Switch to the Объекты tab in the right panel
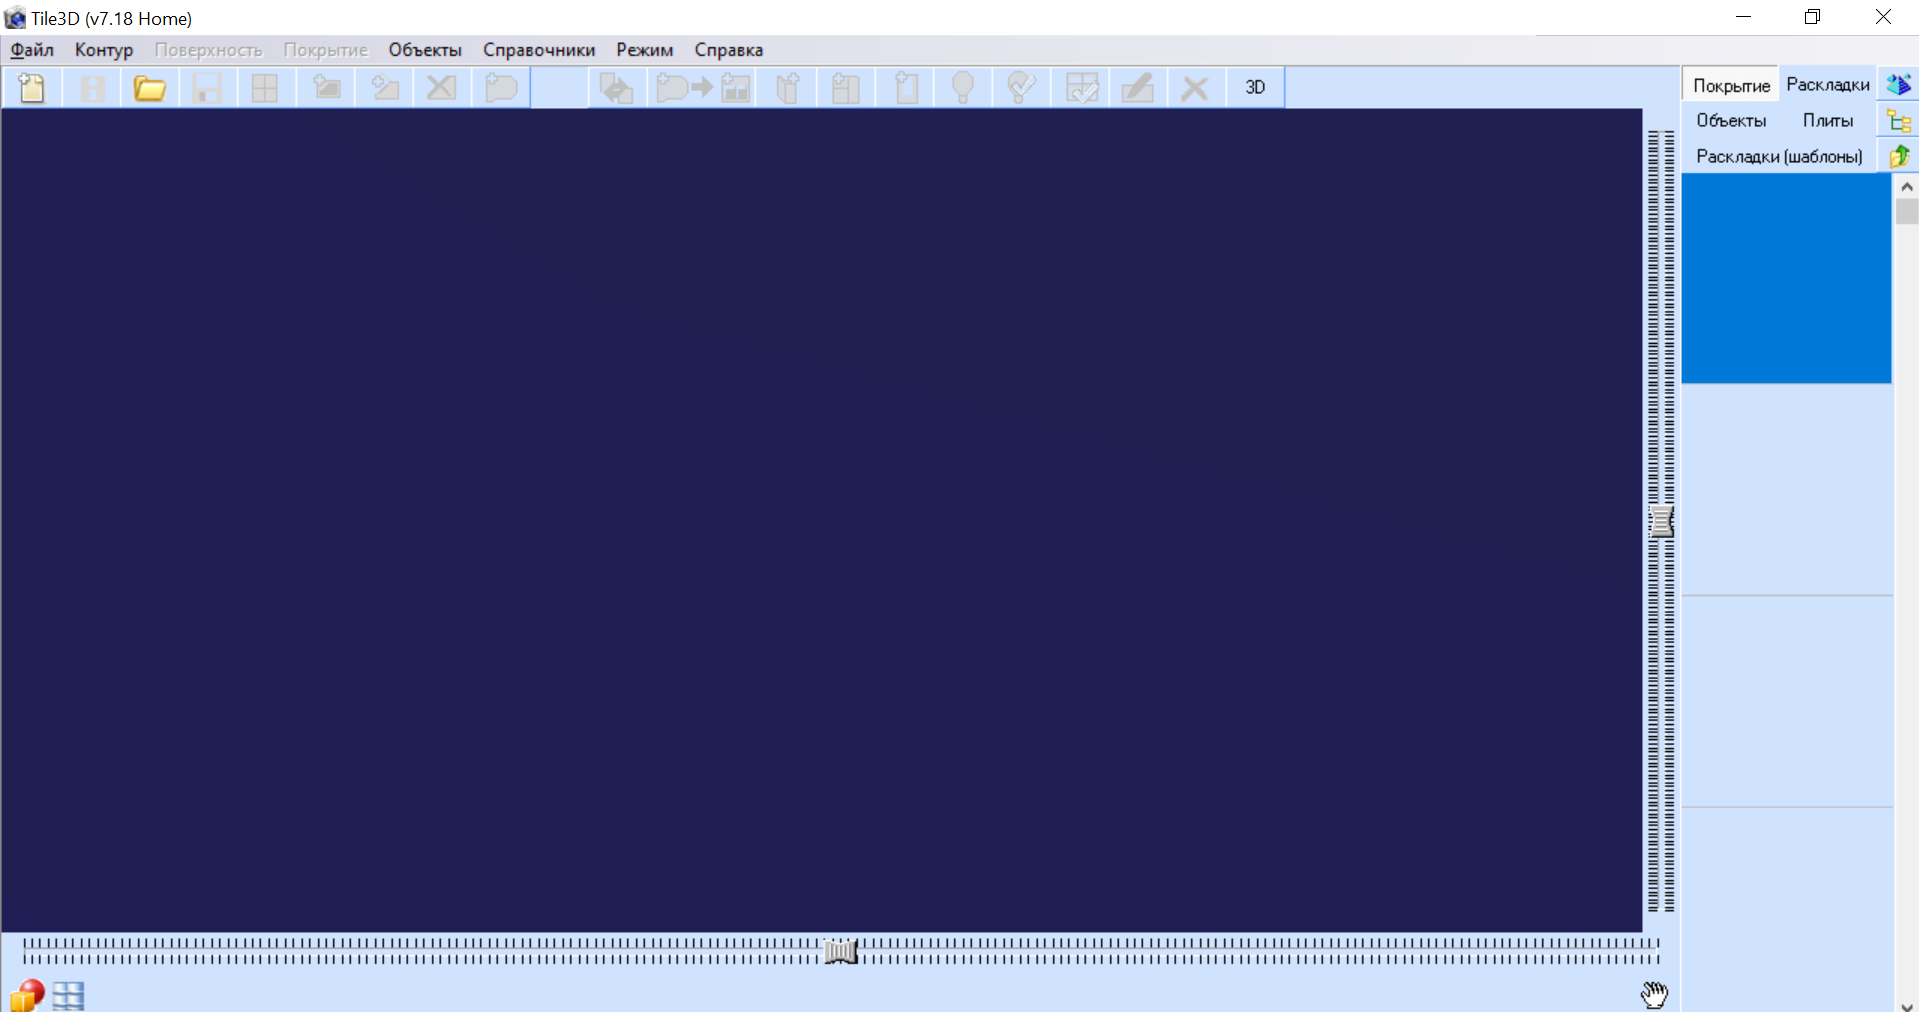 click(1731, 121)
